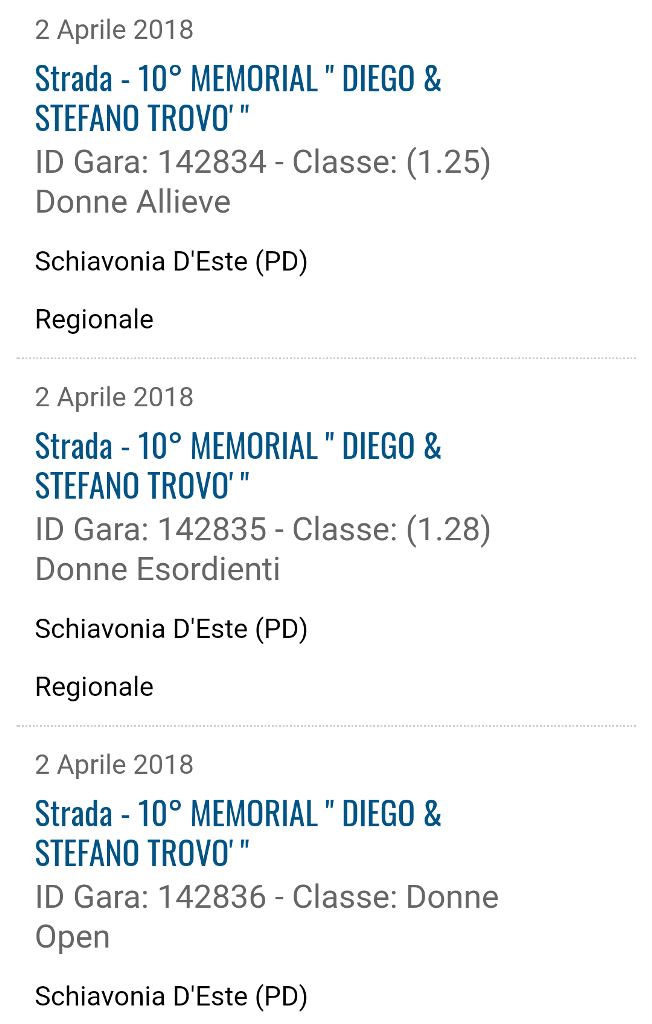The image size is (652, 1024).
Task: Select the third 2 Aprile 2018 date
Action: coord(114,765)
